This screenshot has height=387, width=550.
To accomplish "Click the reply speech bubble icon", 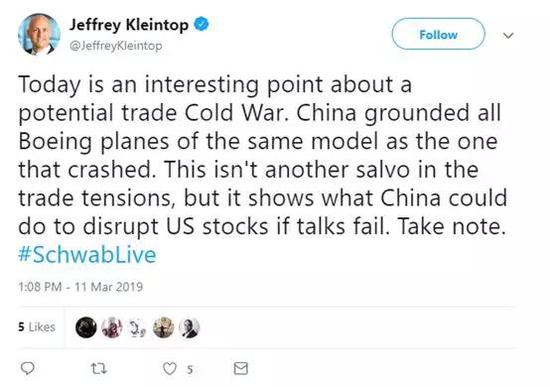I will click(28, 368).
